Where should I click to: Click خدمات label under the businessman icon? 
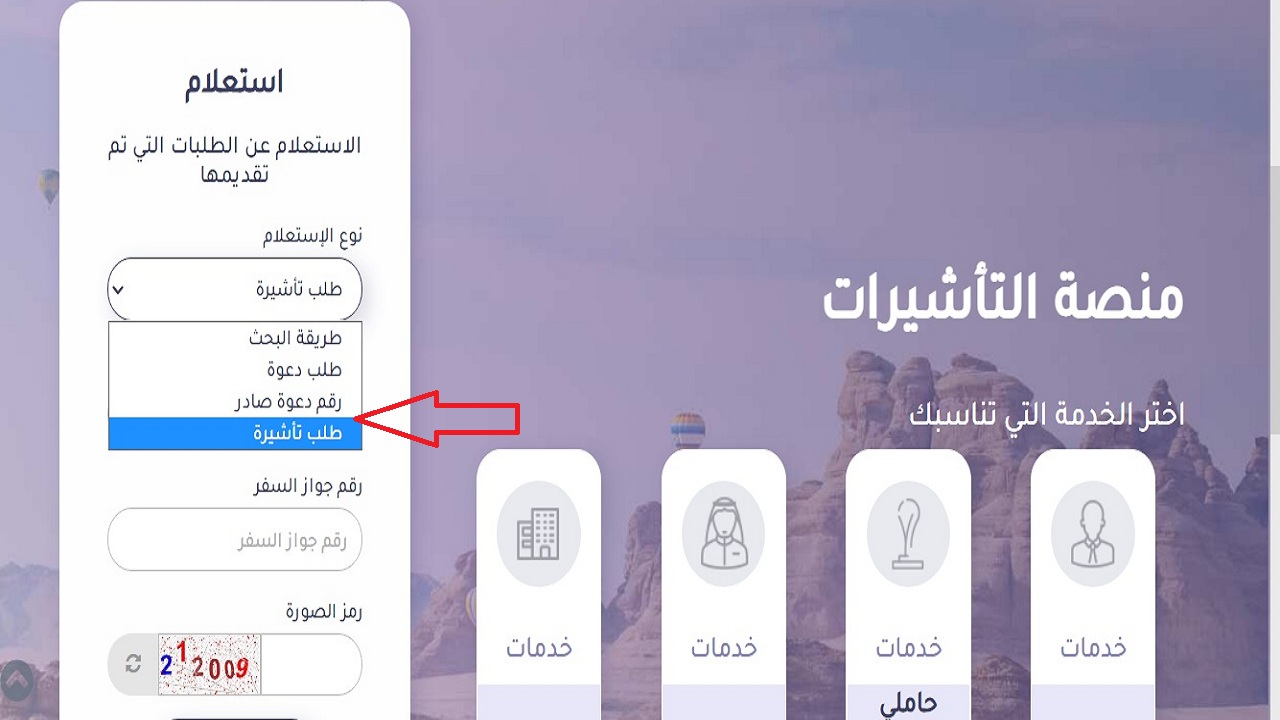(x=1093, y=647)
